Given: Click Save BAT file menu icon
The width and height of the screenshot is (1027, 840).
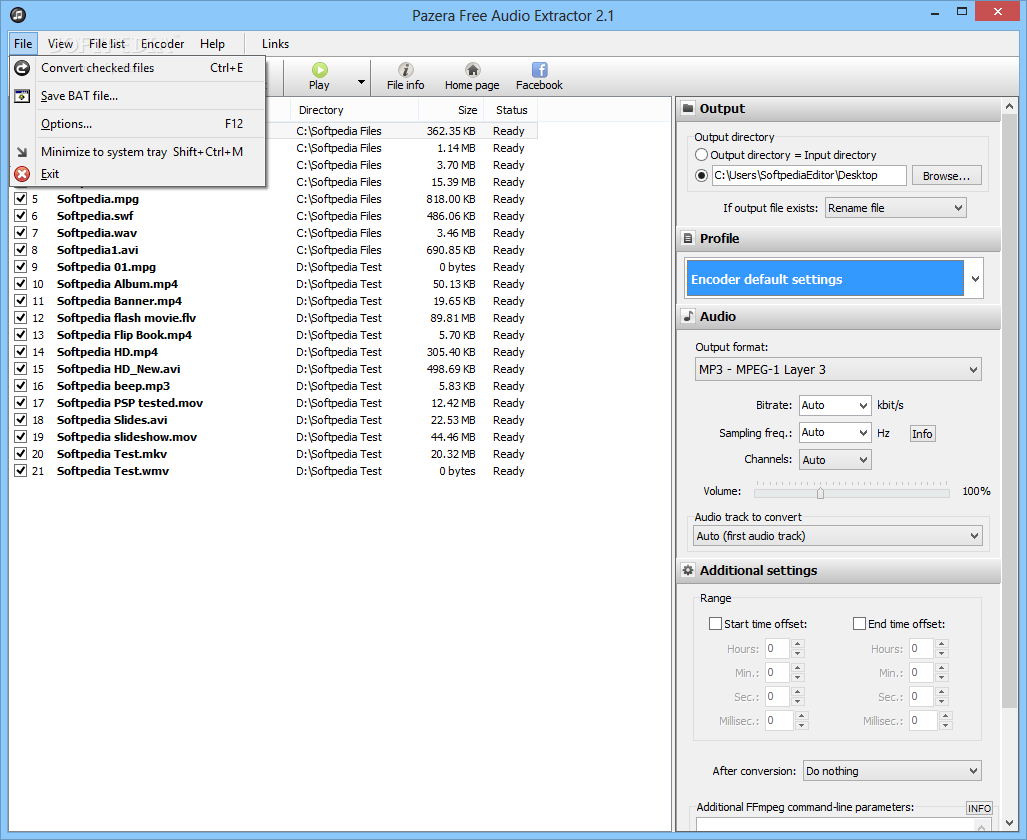Looking at the screenshot, I should (22, 96).
